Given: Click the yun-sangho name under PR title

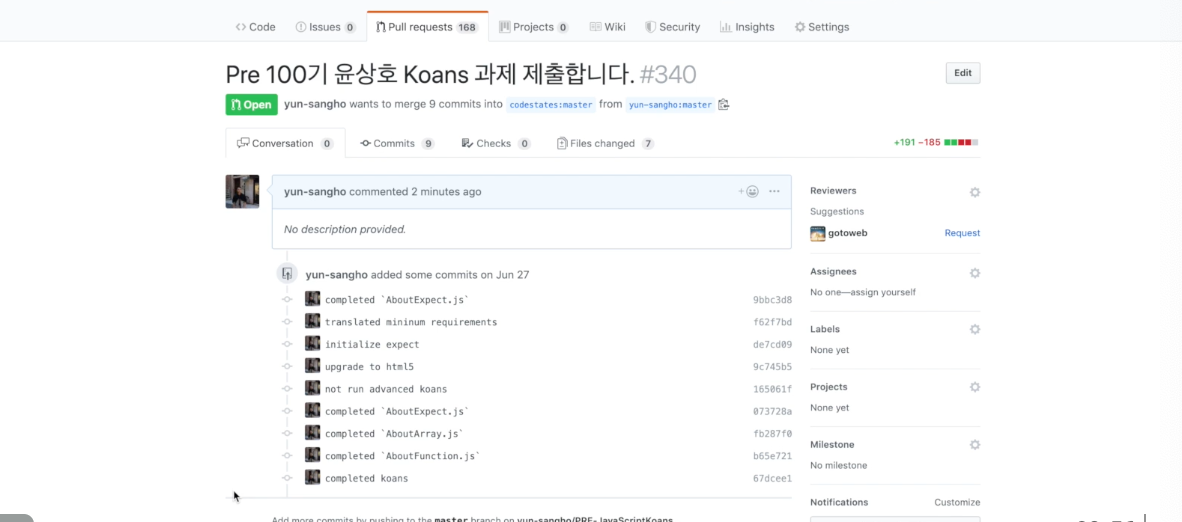Looking at the screenshot, I should 315,104.
